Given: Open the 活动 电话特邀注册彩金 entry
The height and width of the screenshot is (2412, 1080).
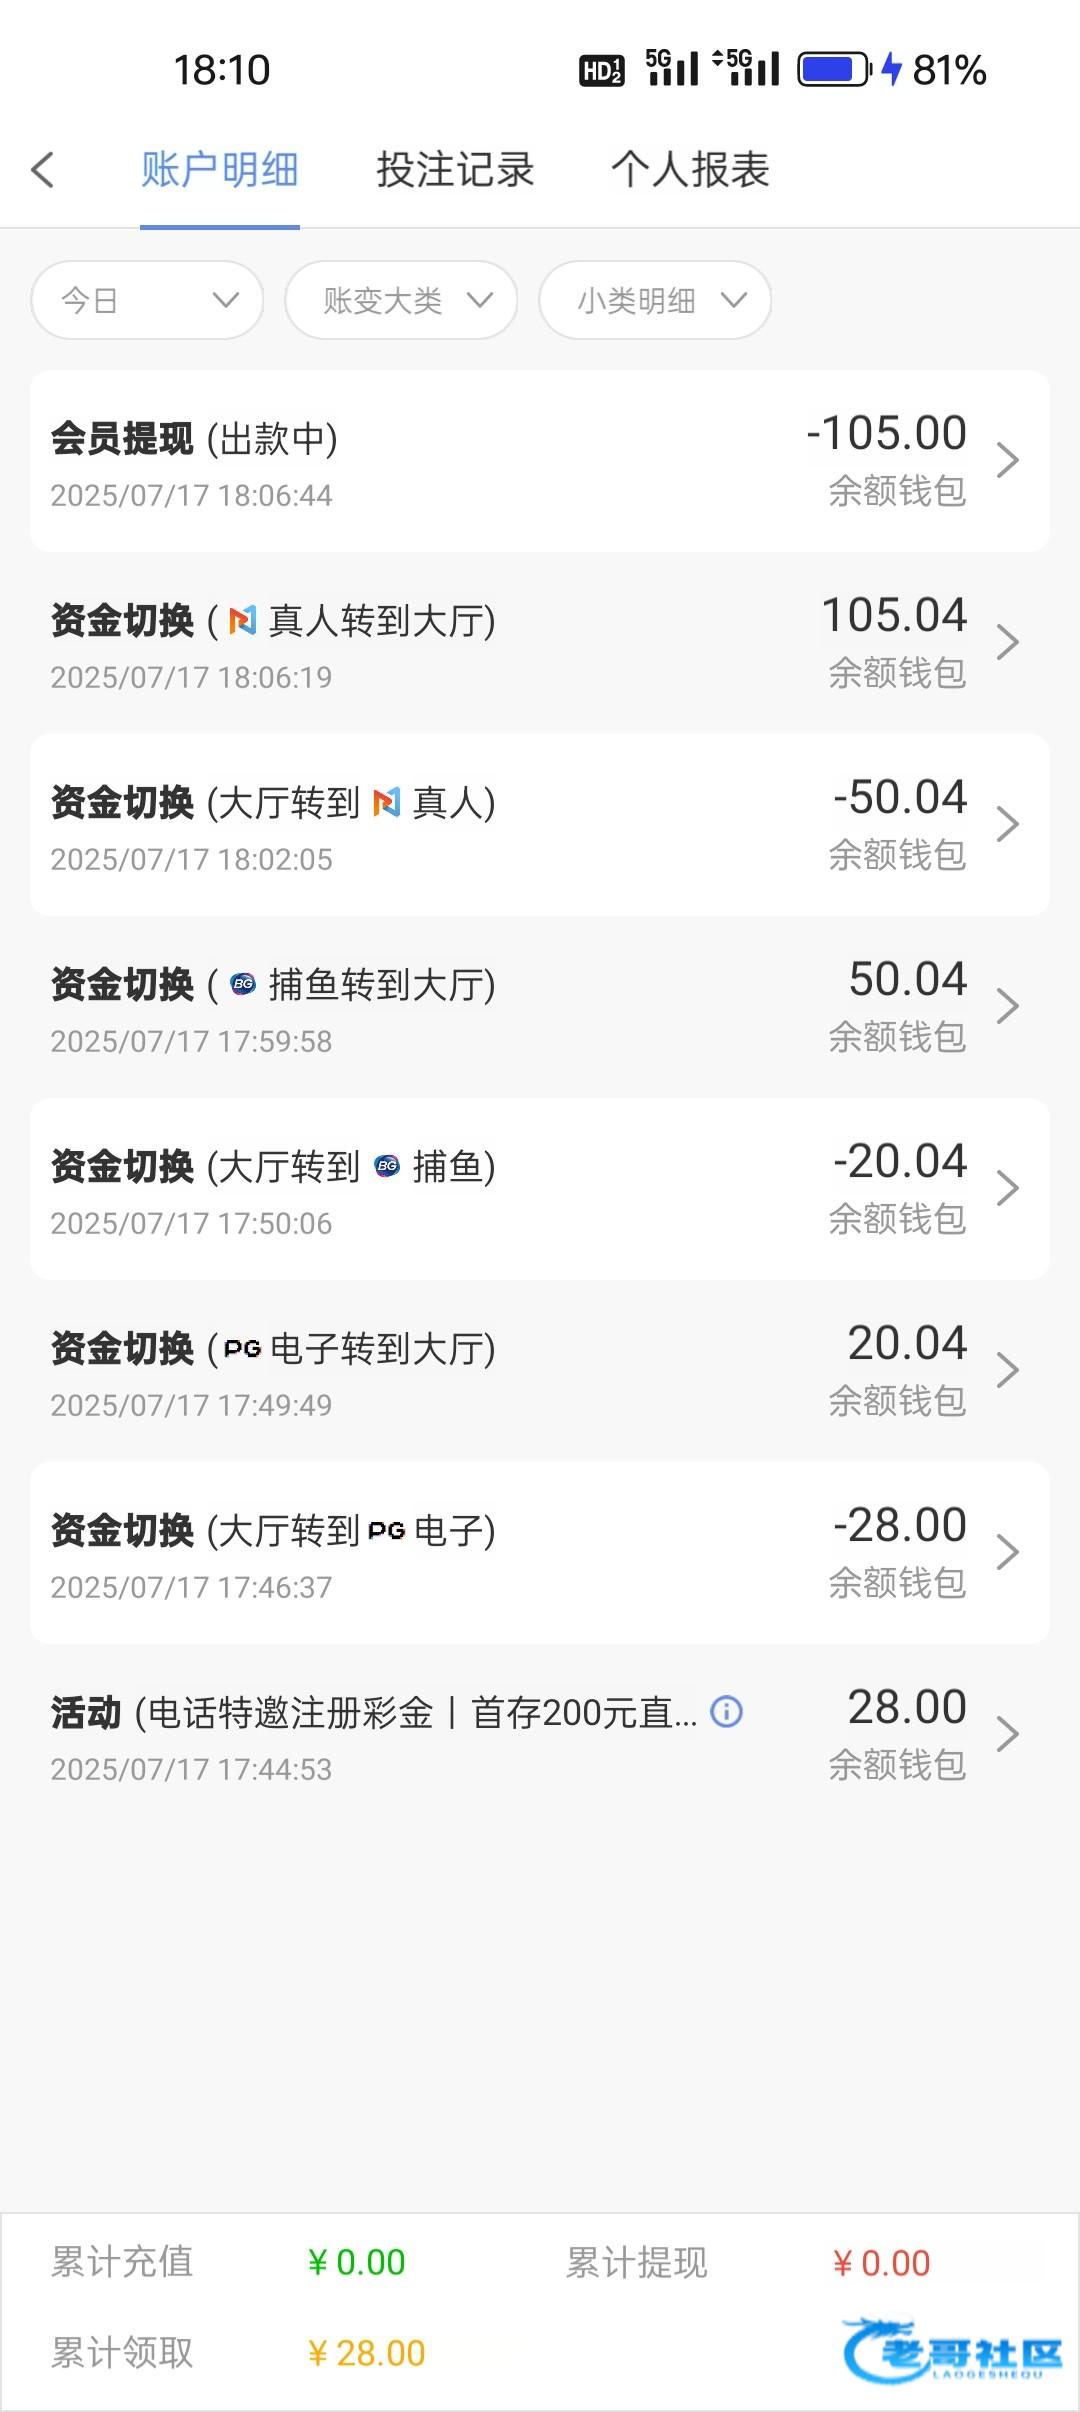Looking at the screenshot, I should coord(400,1734).
